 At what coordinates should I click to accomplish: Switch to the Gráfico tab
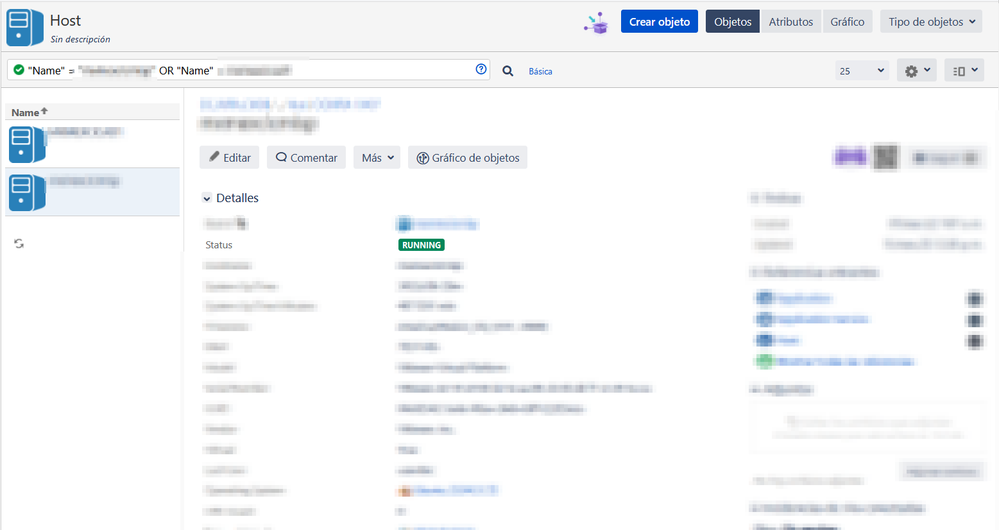tap(847, 22)
